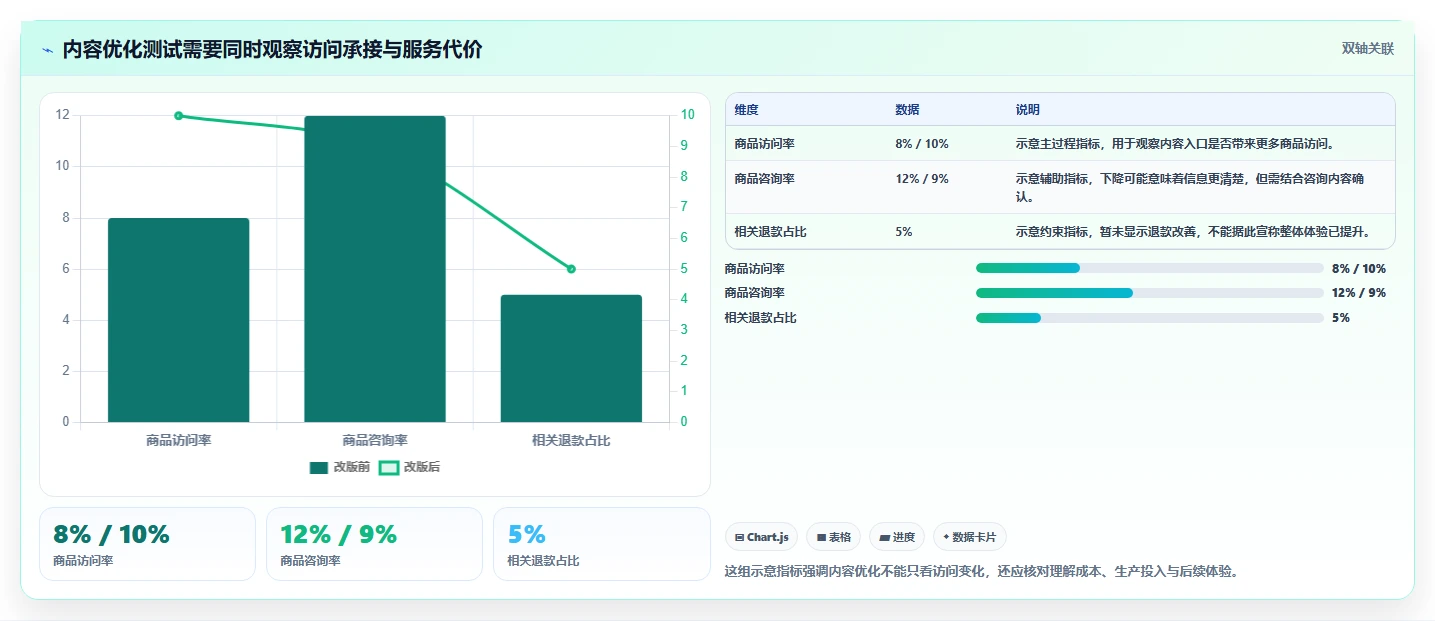1435x621 pixels.
Task: Click right axis value 10
Action: [x=687, y=115]
